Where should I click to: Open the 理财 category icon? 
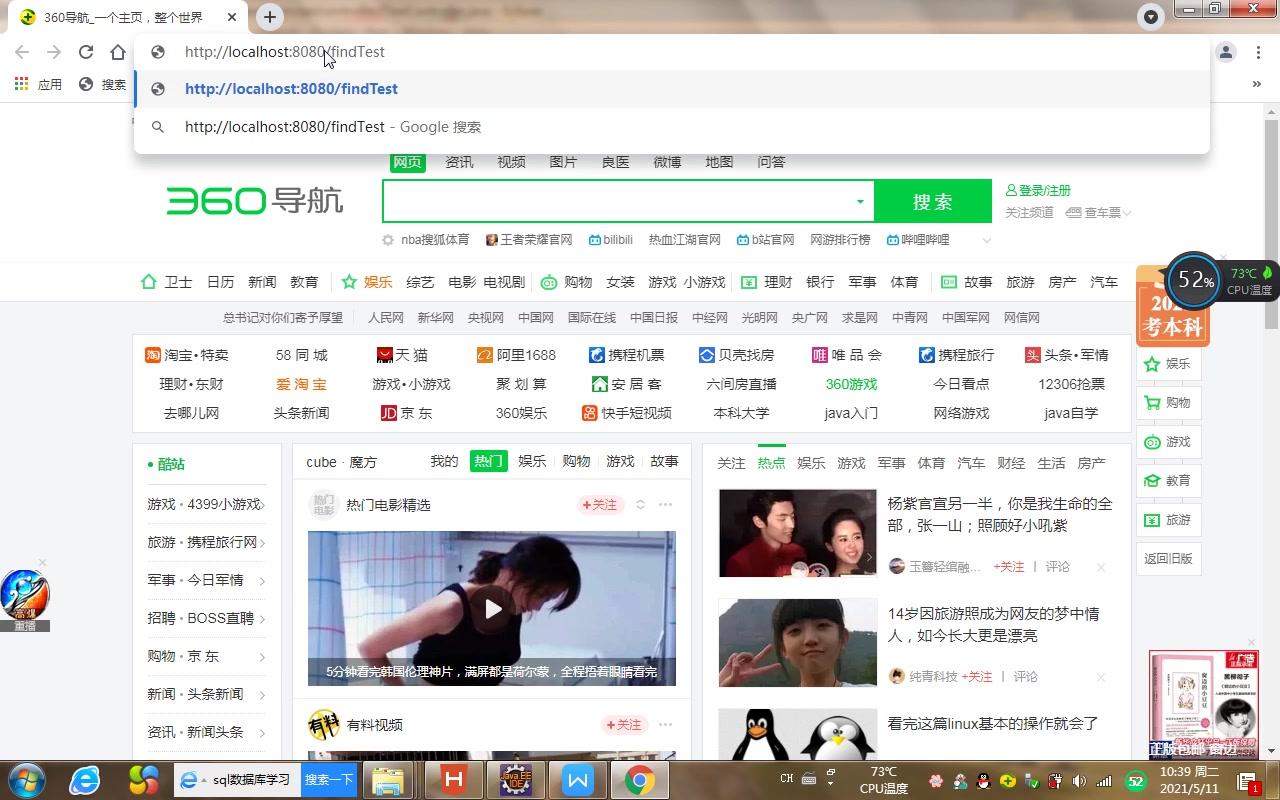[x=766, y=282]
